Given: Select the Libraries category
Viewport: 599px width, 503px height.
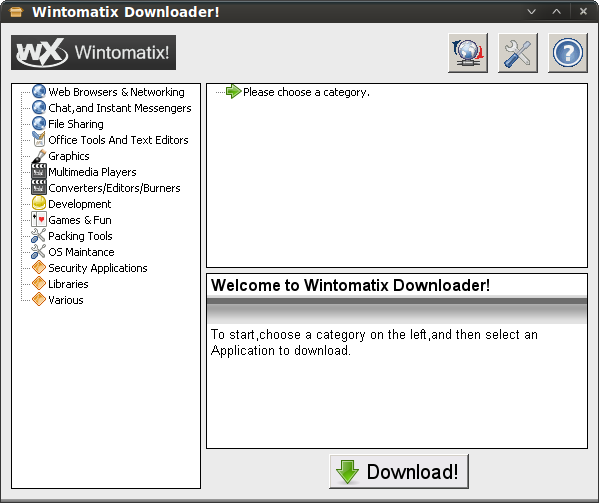Looking at the screenshot, I should 68,285.
